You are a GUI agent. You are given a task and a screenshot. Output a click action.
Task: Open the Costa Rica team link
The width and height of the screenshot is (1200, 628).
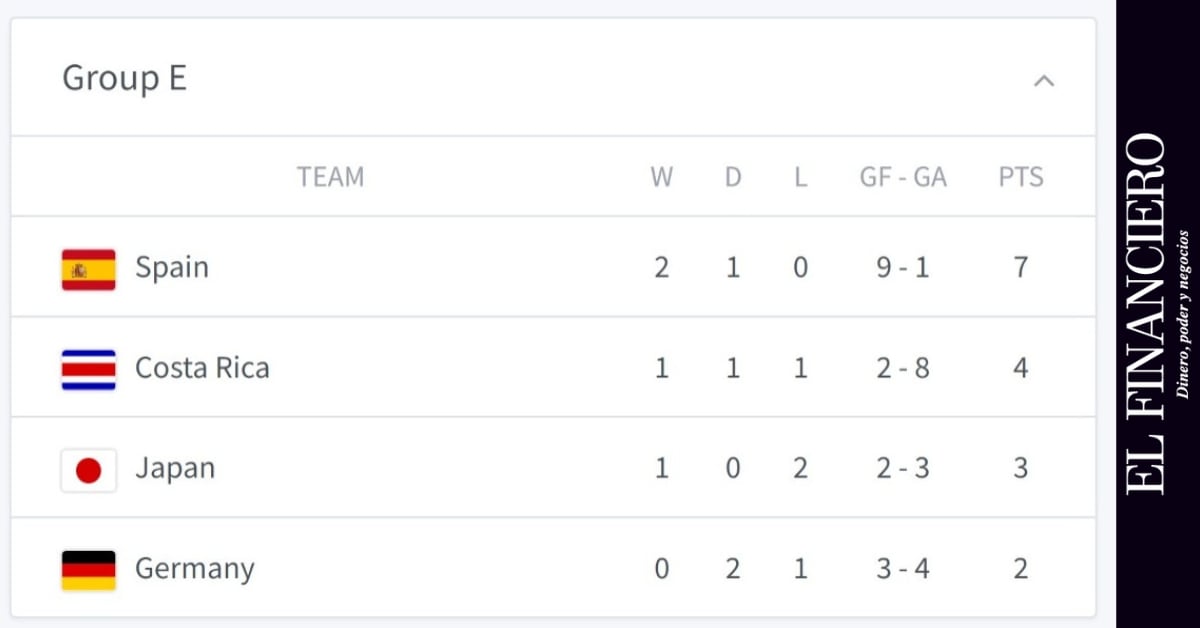[x=202, y=368]
